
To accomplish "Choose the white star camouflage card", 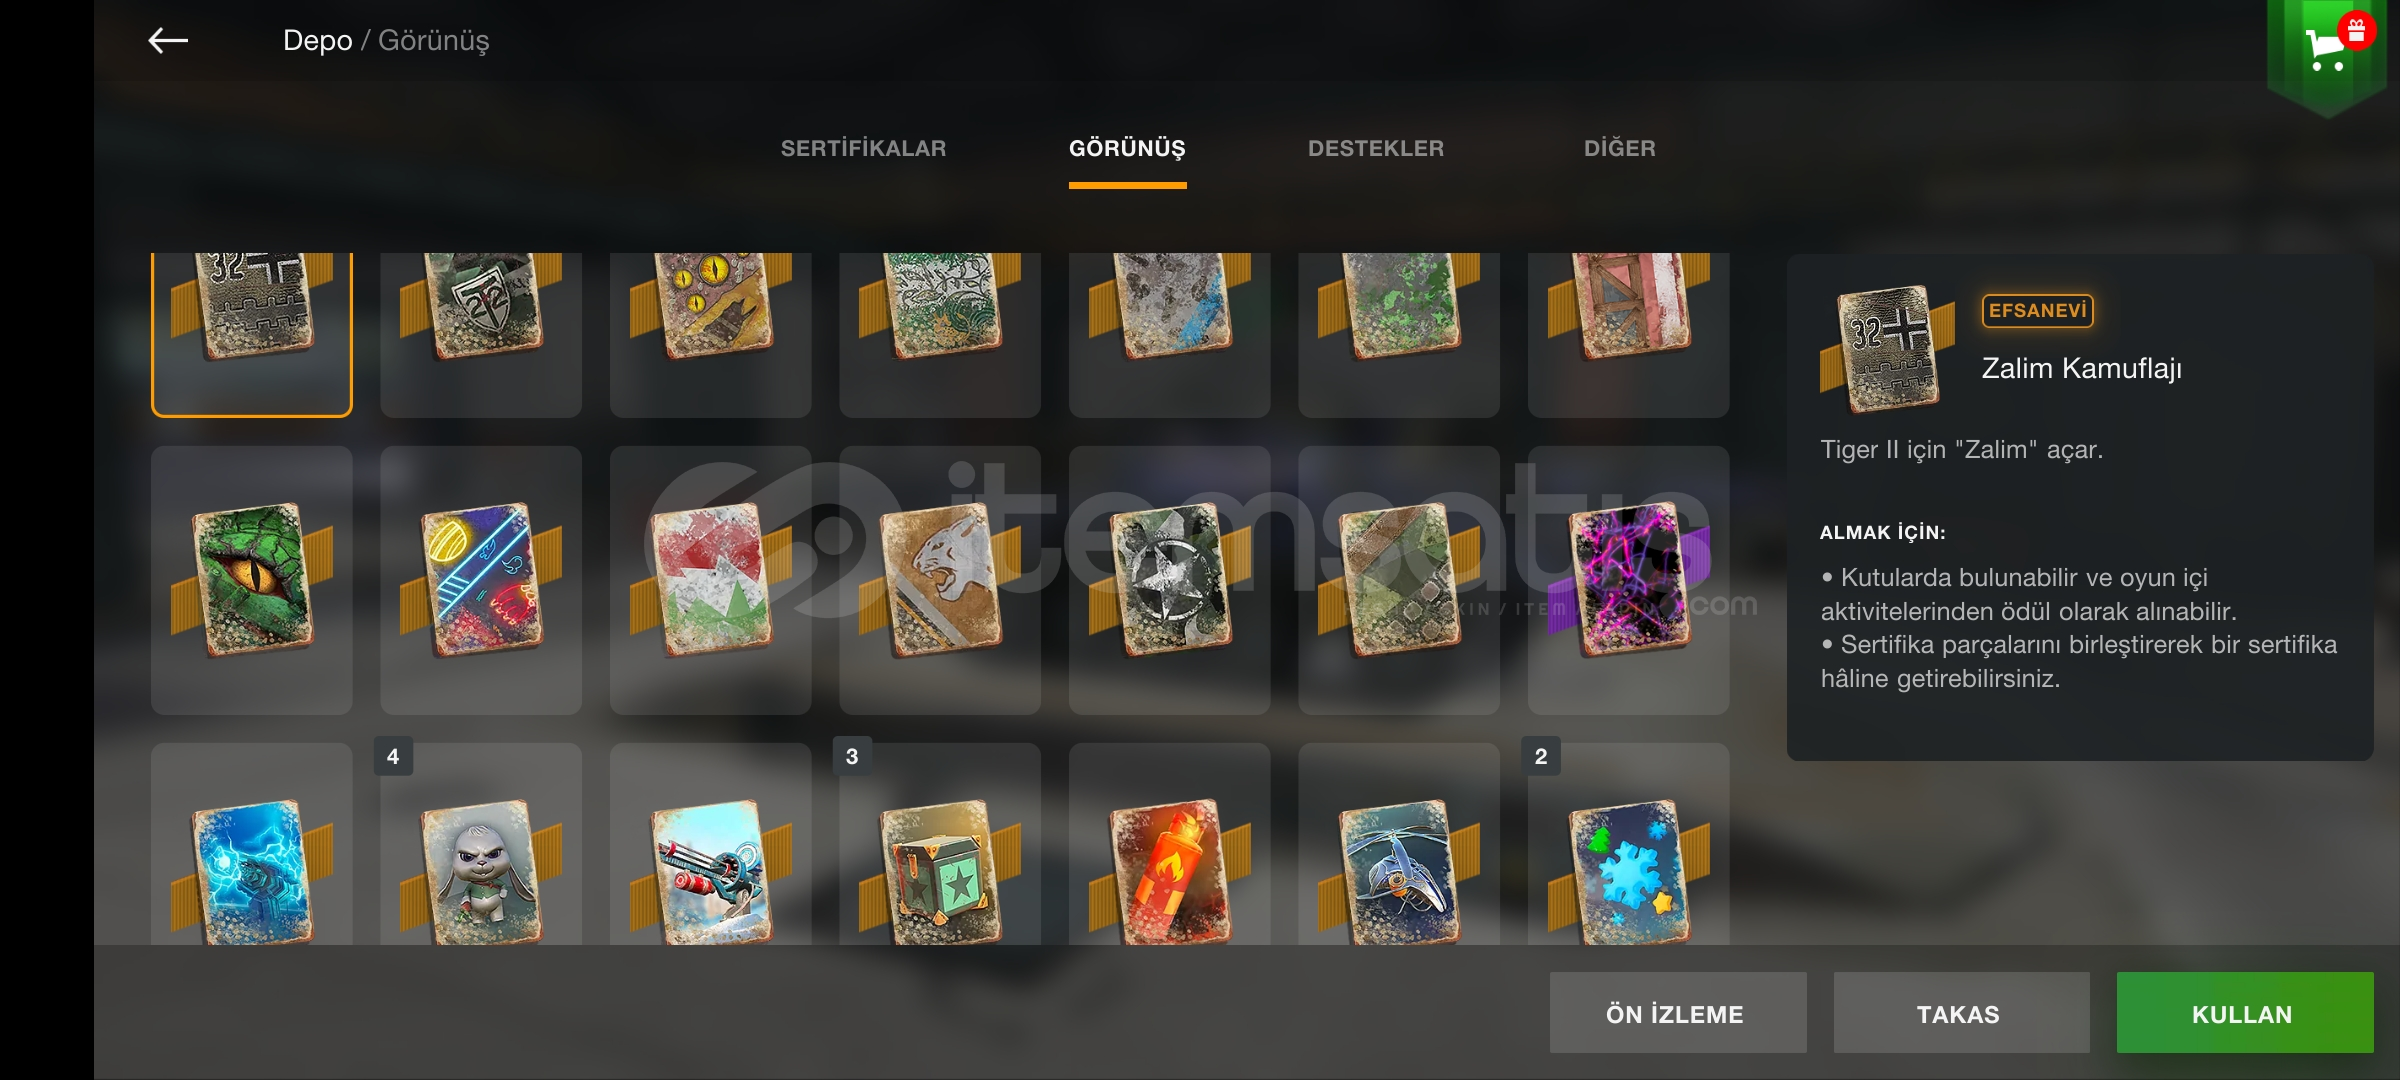I will [x=1170, y=580].
